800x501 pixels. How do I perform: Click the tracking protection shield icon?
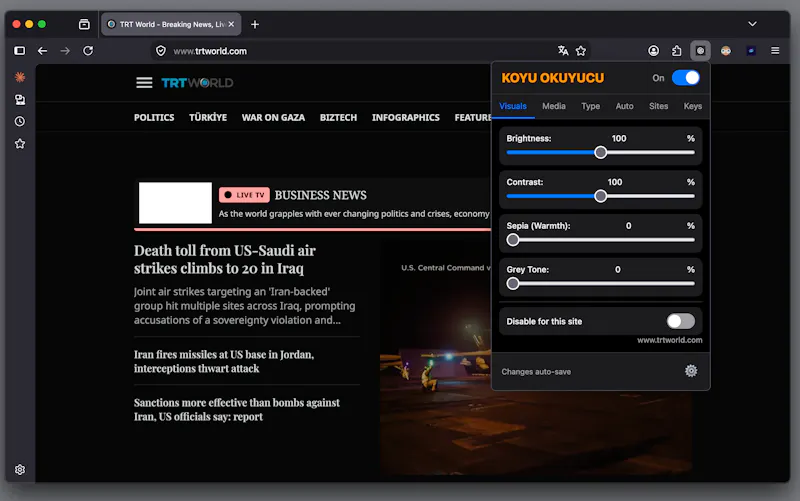coord(161,51)
